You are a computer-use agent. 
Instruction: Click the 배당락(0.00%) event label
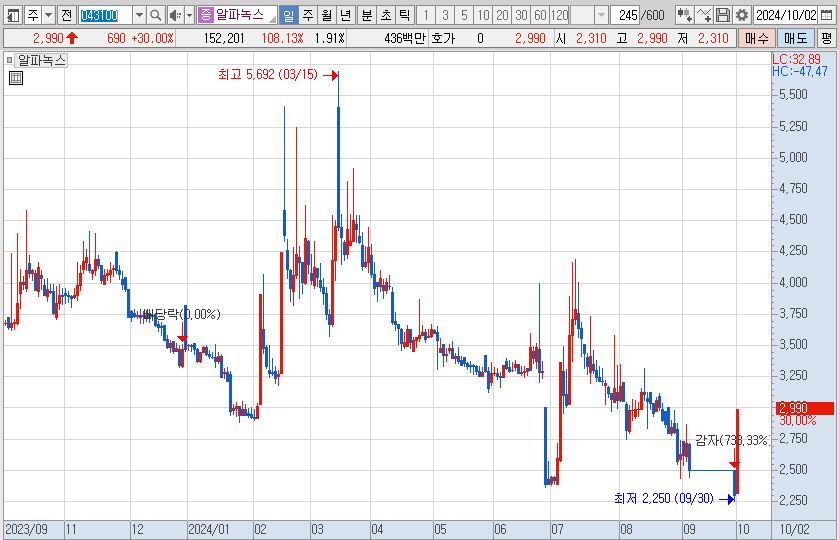pos(182,314)
